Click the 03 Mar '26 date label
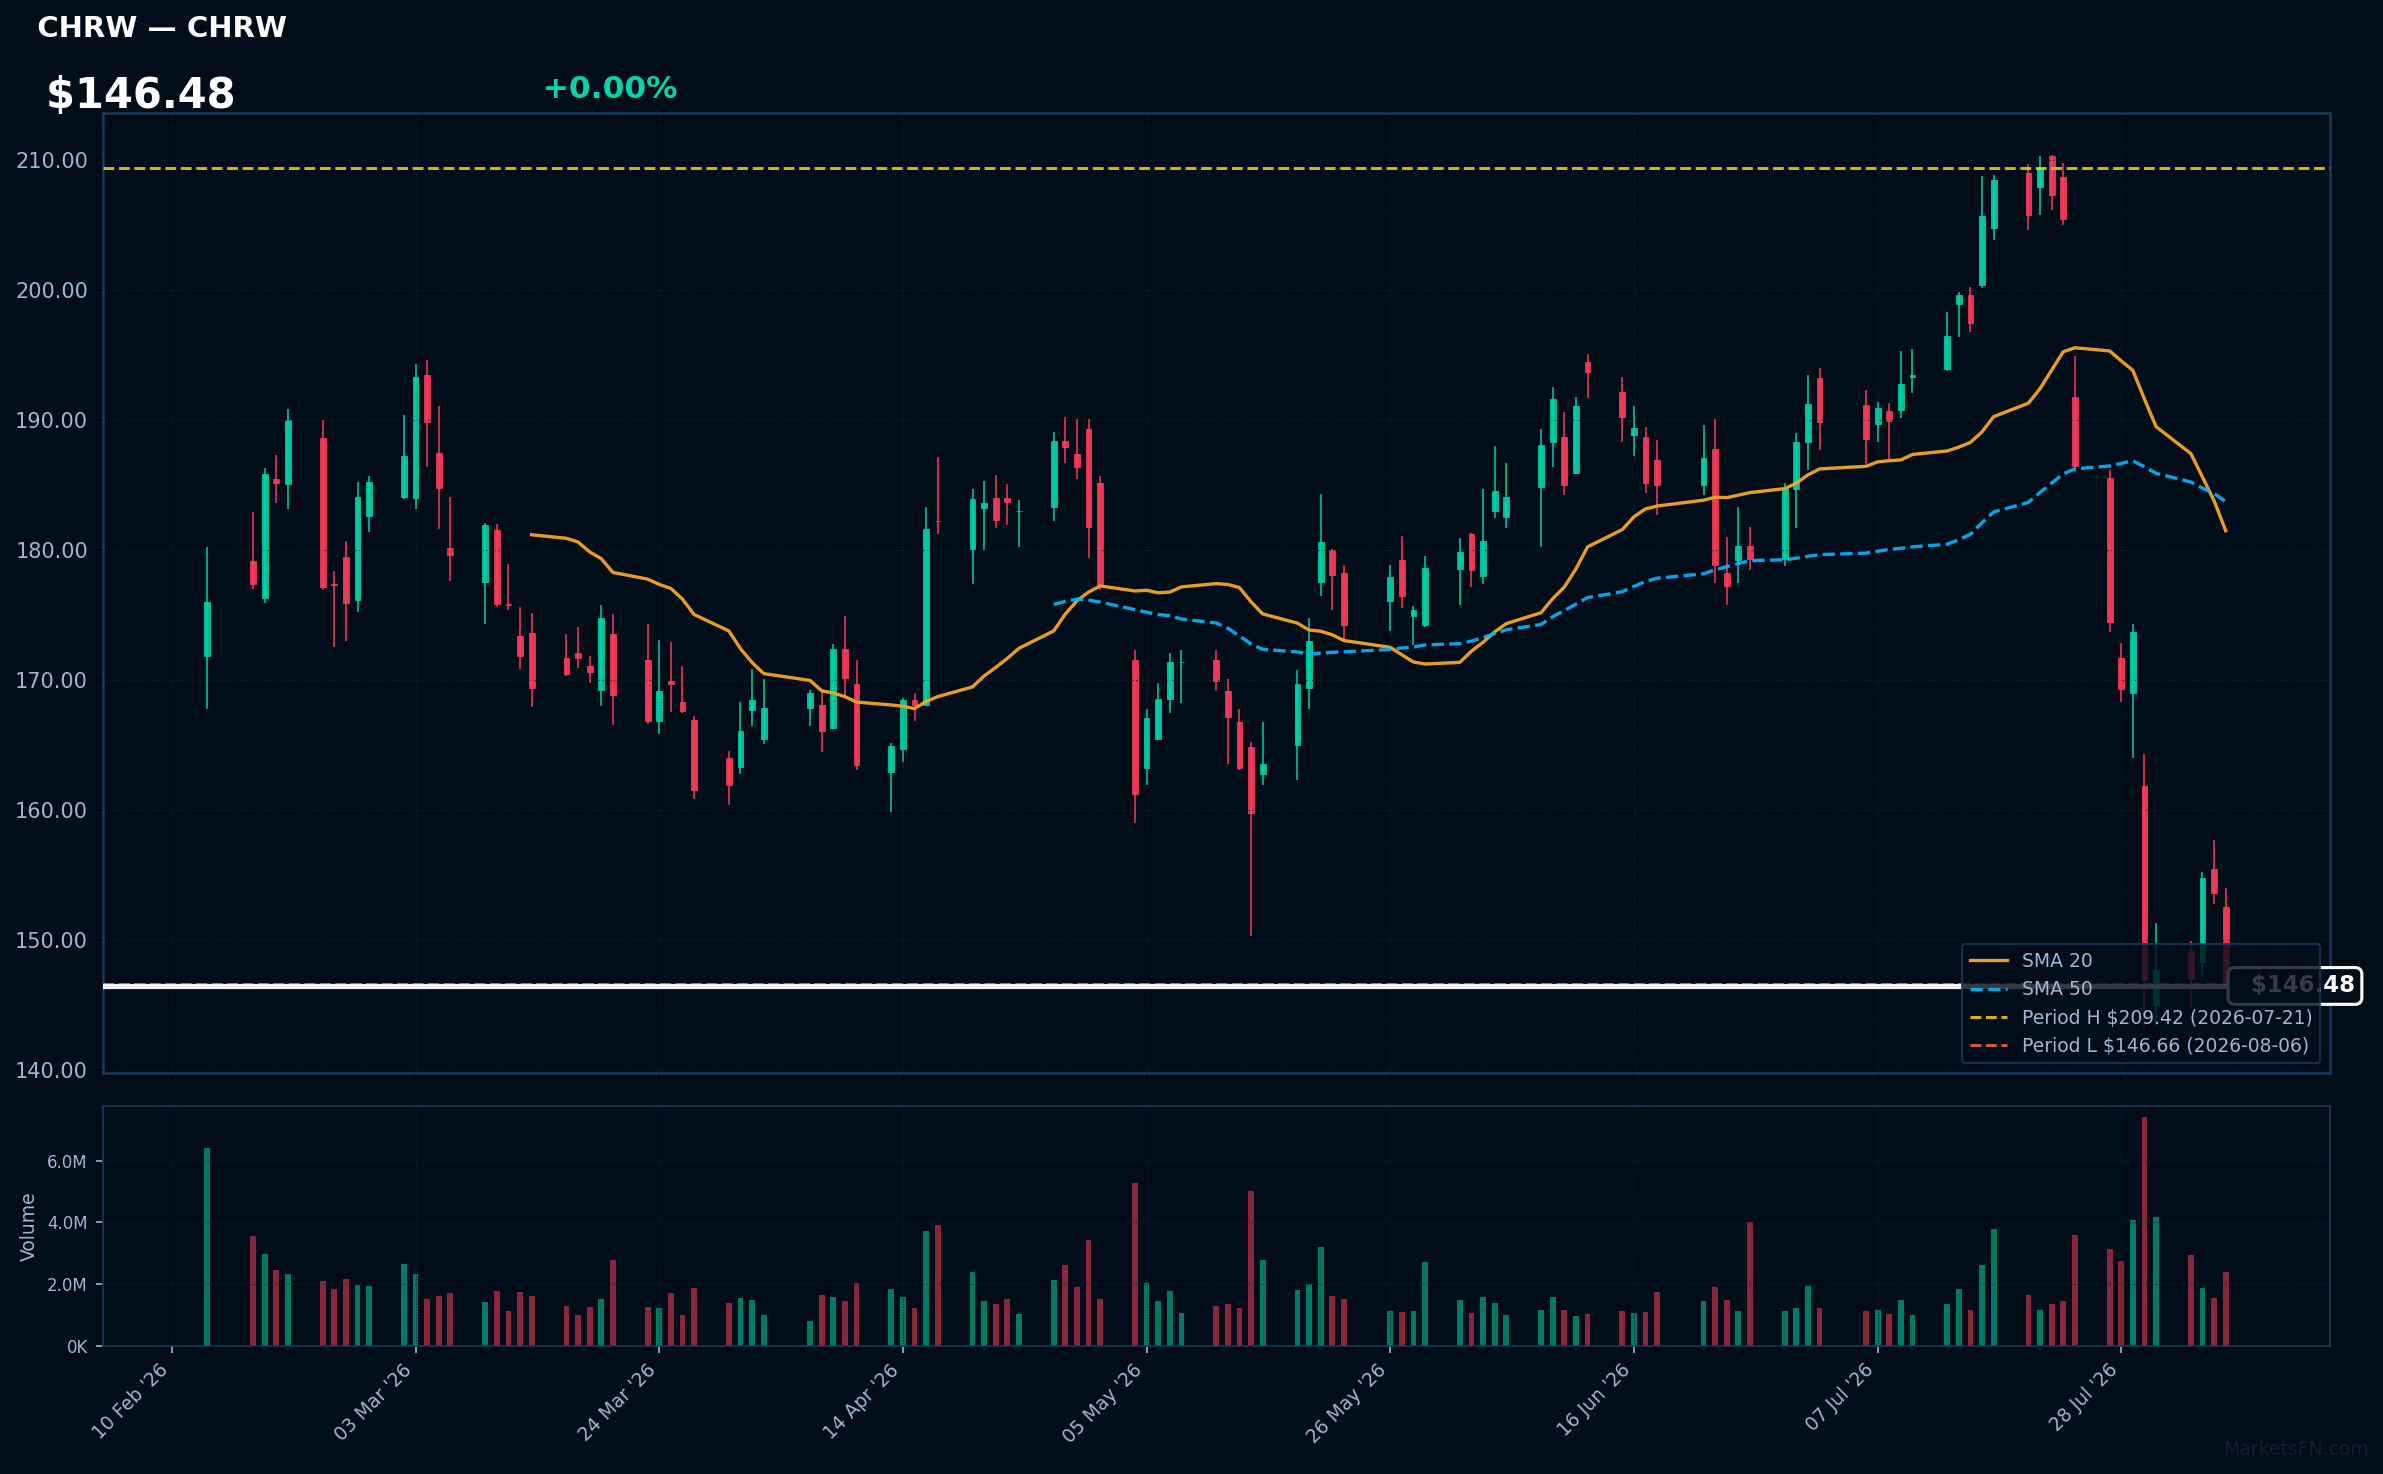Viewport: 2383px width, 1474px height. coord(373,1401)
